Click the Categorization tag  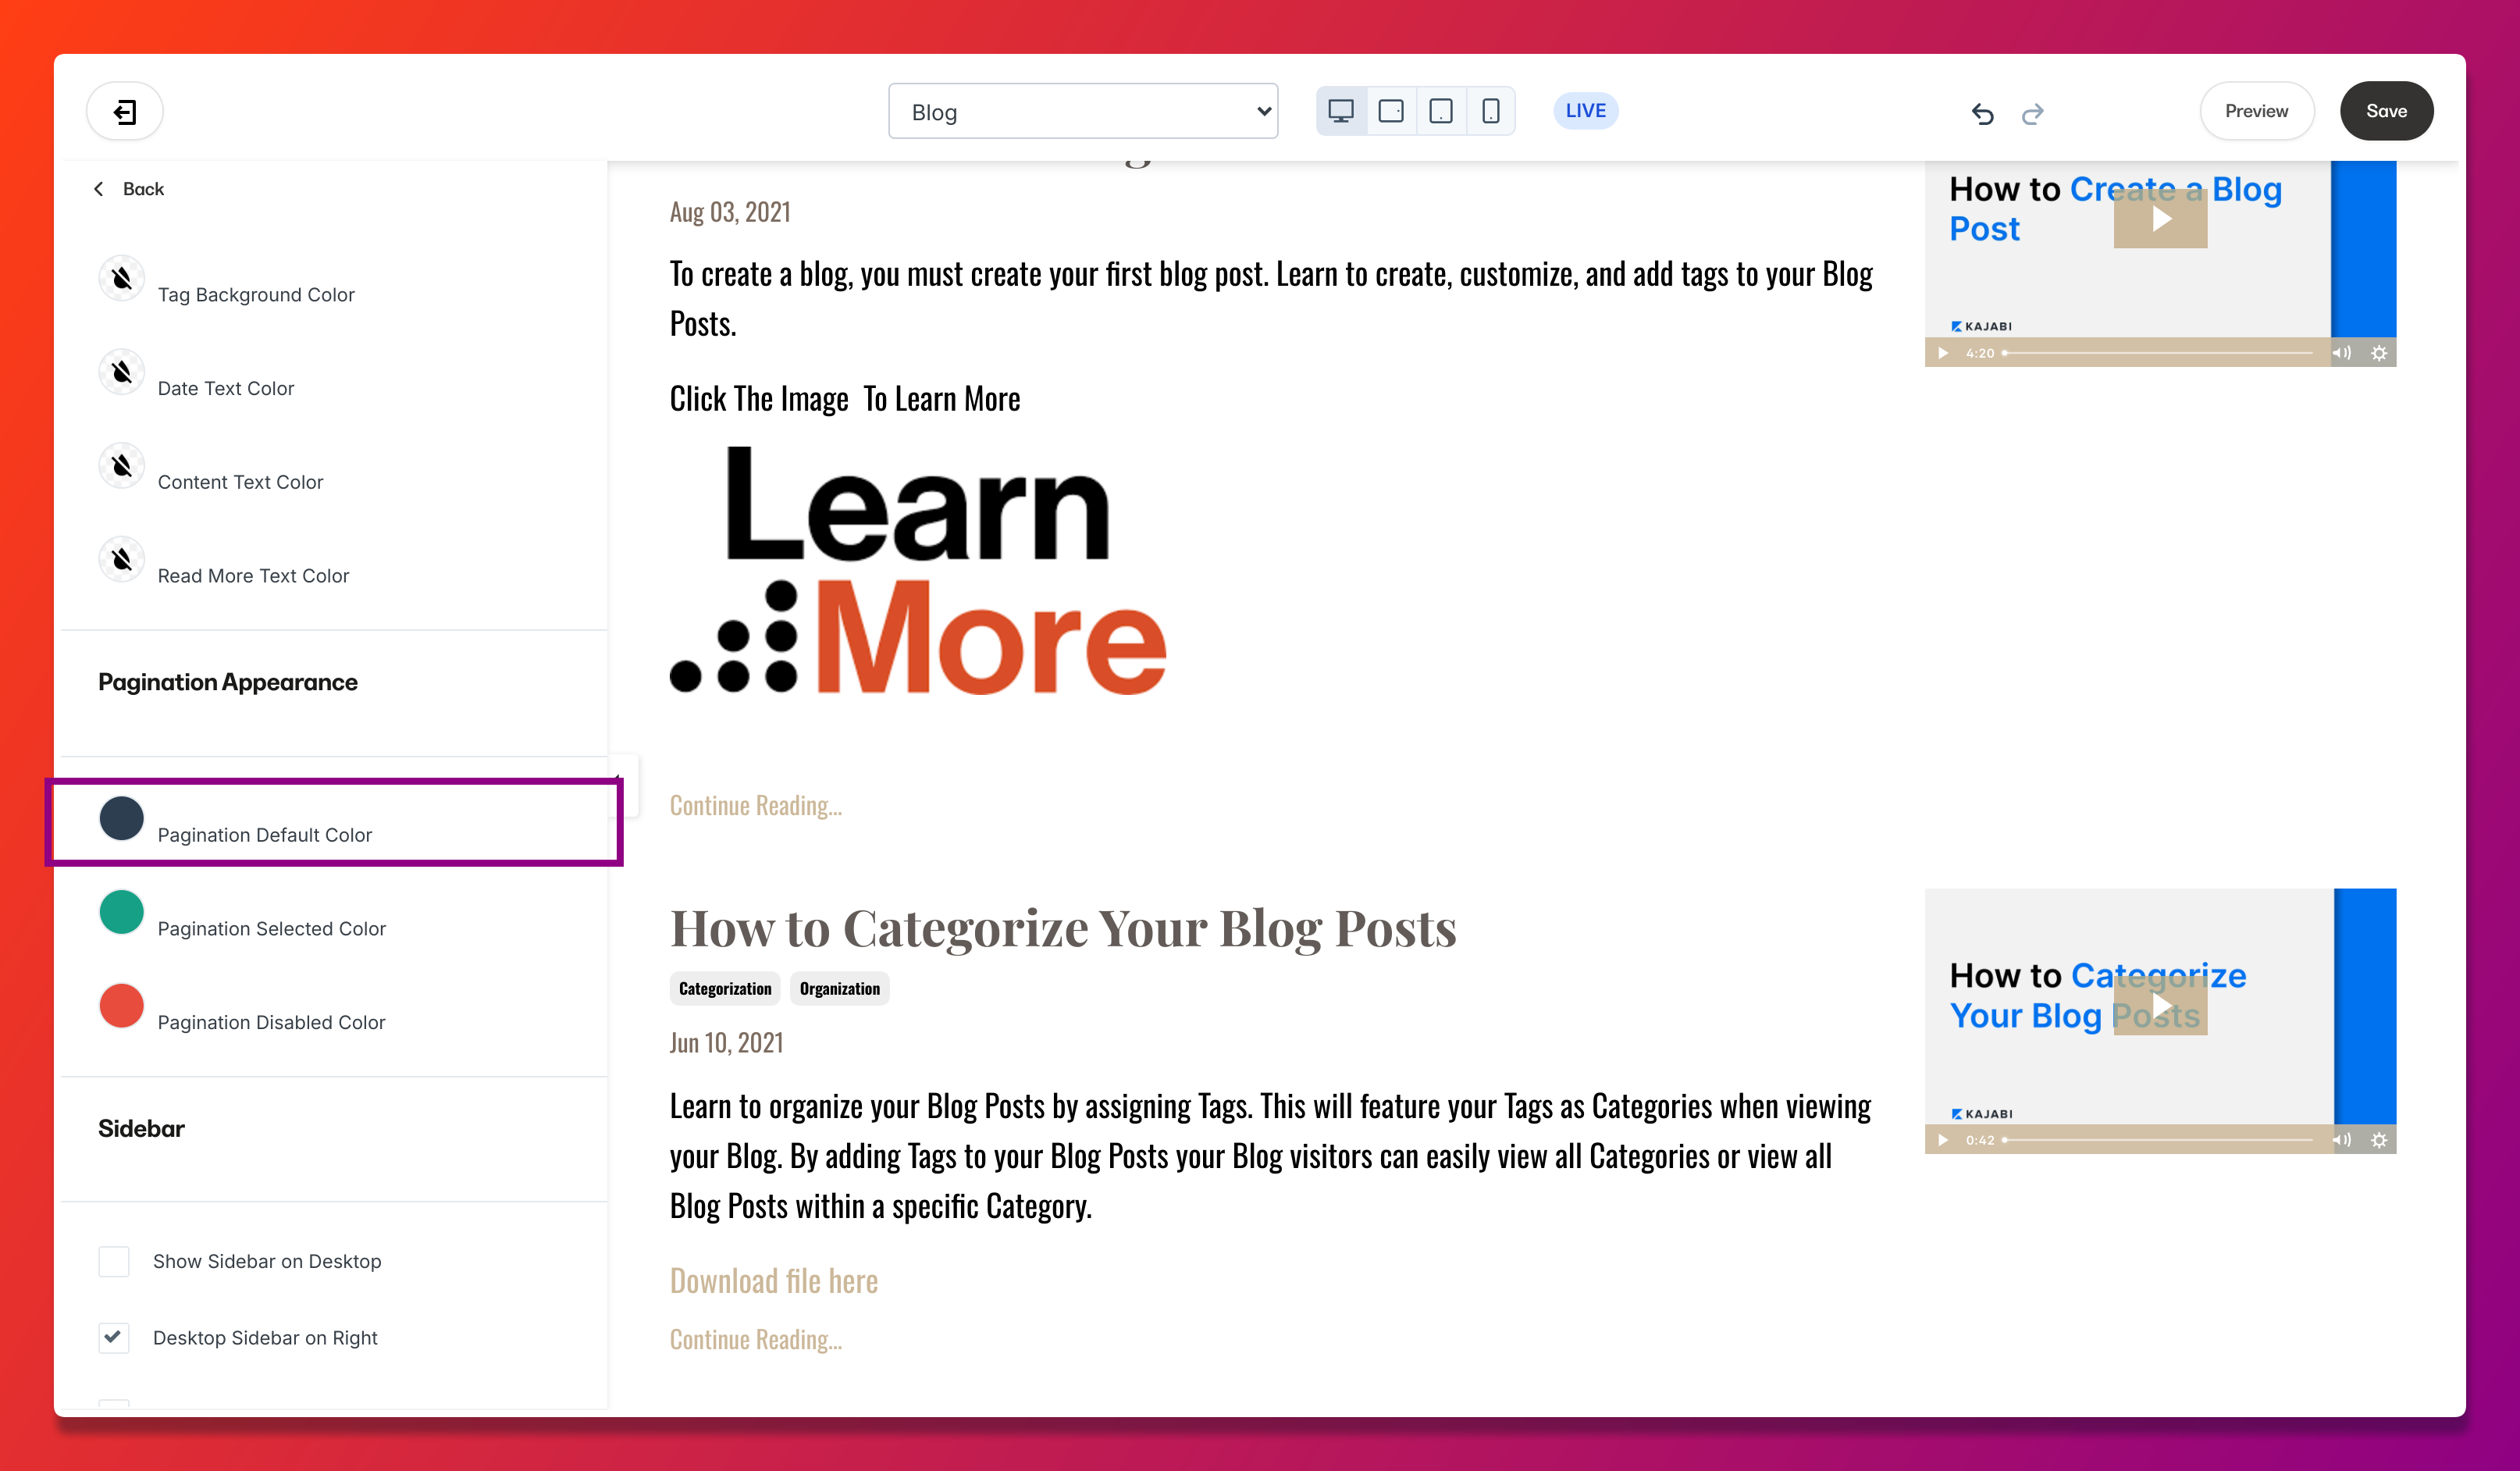725,988
